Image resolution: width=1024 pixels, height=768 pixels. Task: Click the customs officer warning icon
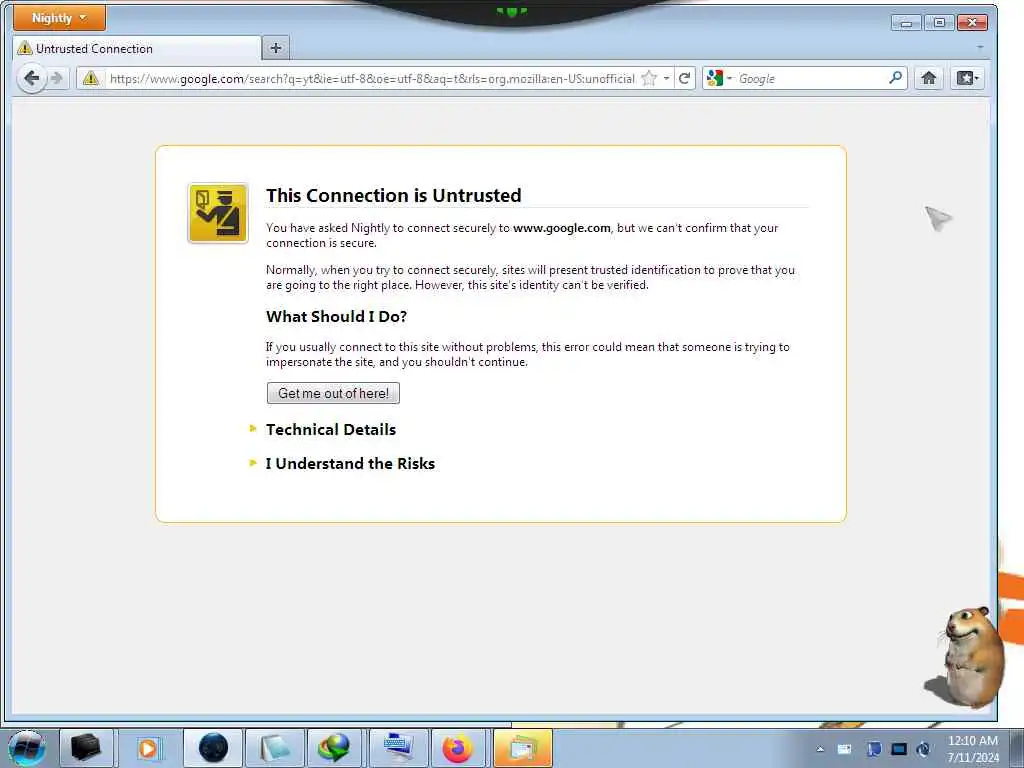218,214
